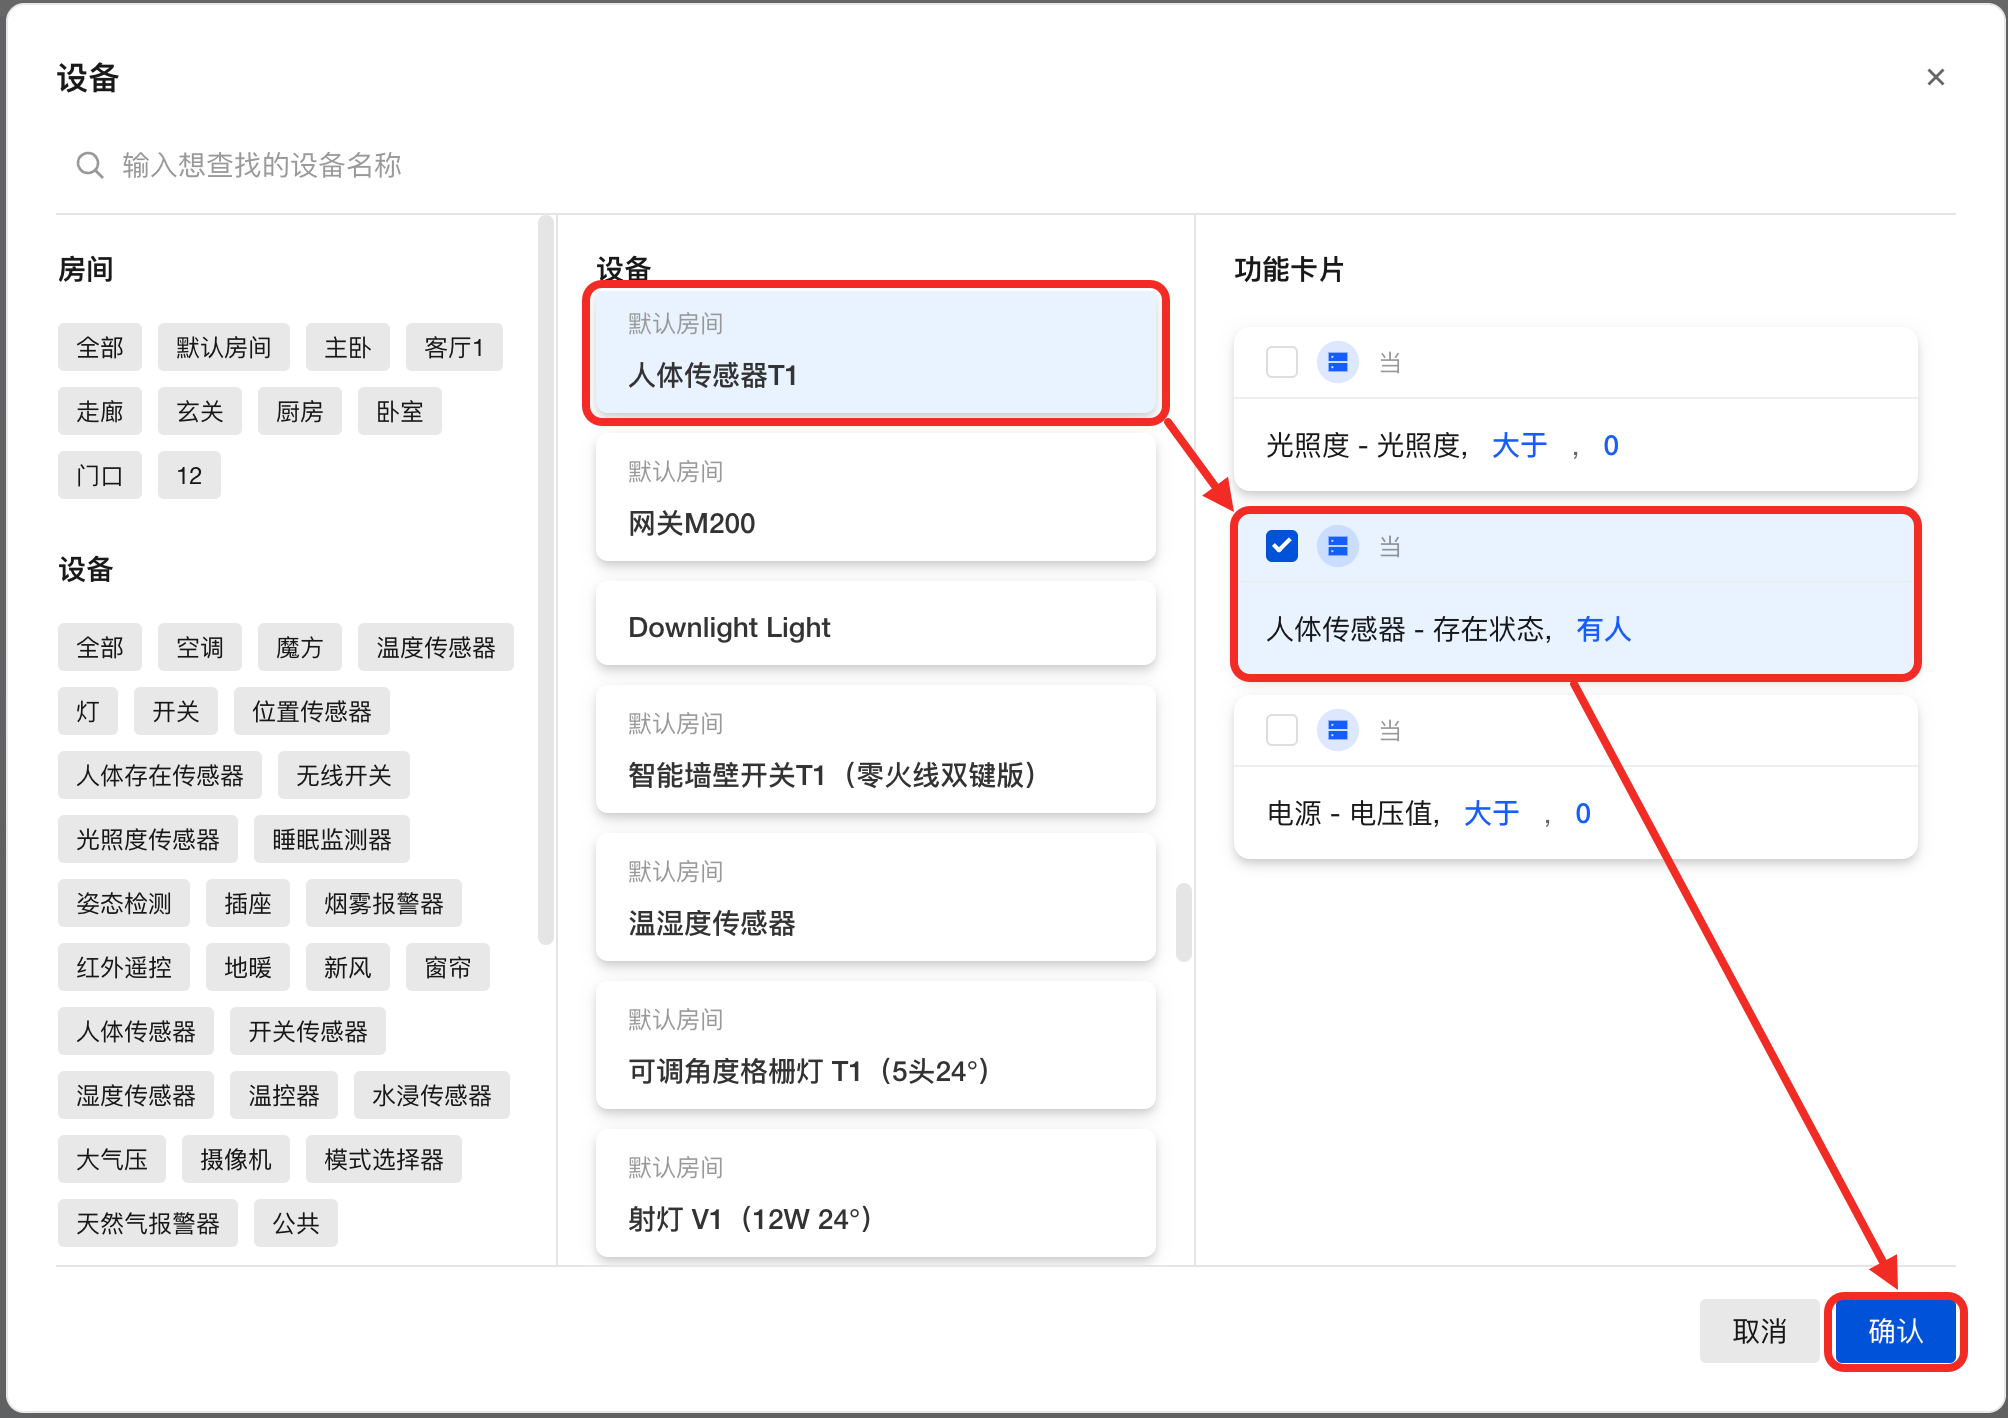Screen dimensions: 2008x1418
Task: Click the illuminance card's blue device icon
Action: (1337, 362)
